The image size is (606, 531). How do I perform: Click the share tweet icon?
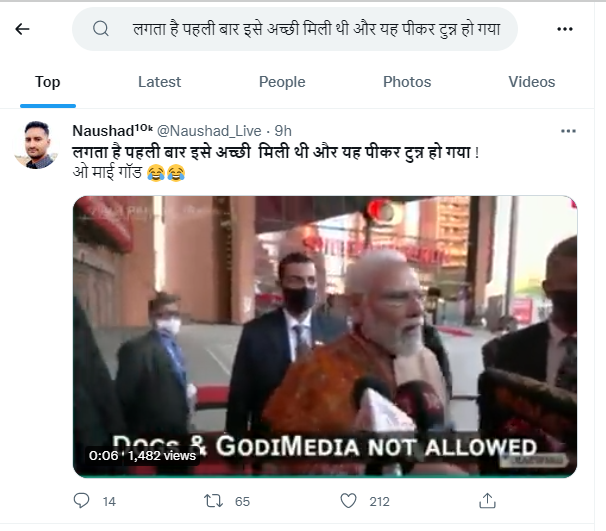[487, 500]
